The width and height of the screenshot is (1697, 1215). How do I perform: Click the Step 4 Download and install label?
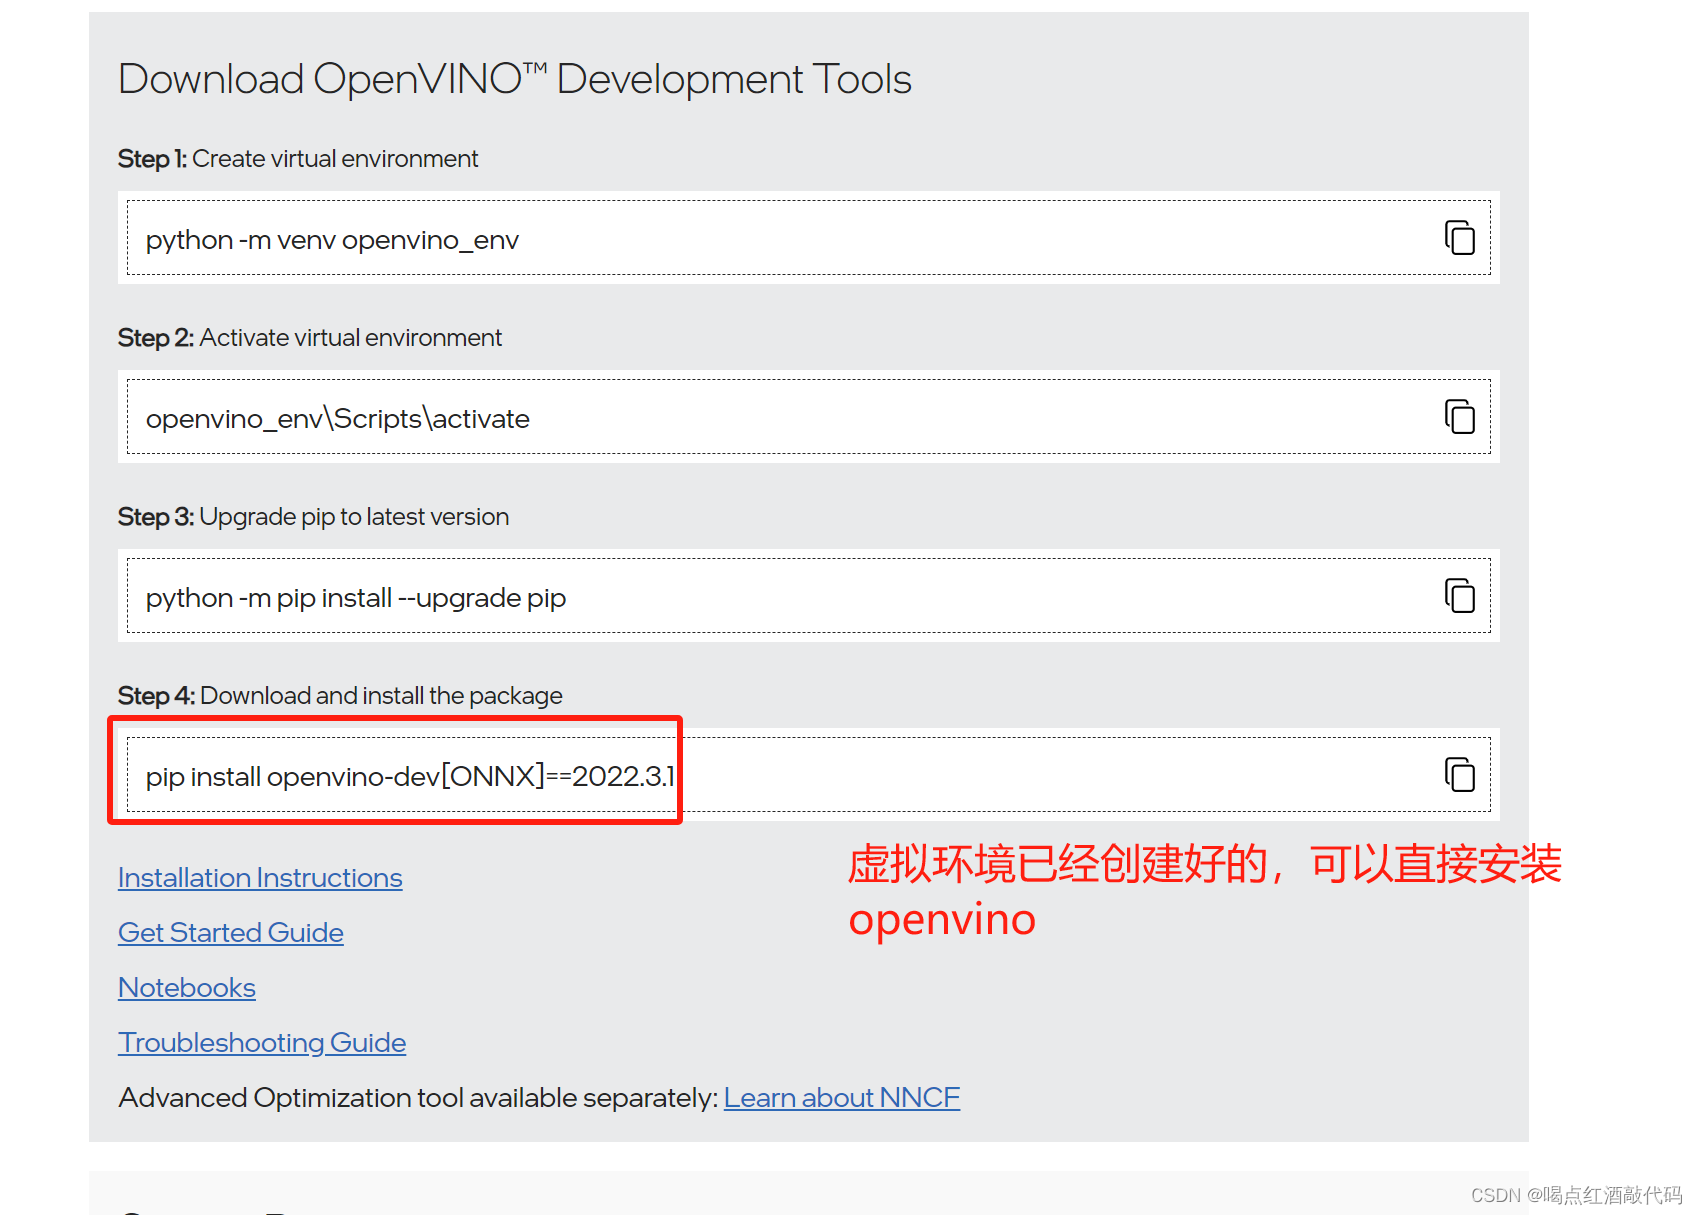pos(340,695)
